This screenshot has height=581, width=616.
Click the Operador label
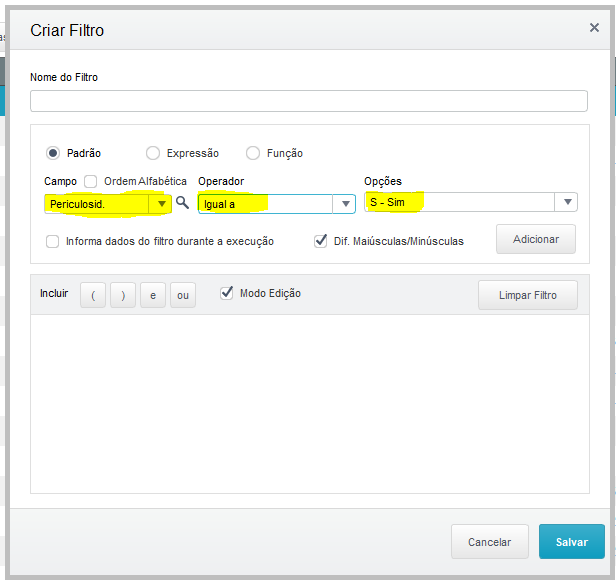pyautogui.click(x=221, y=181)
